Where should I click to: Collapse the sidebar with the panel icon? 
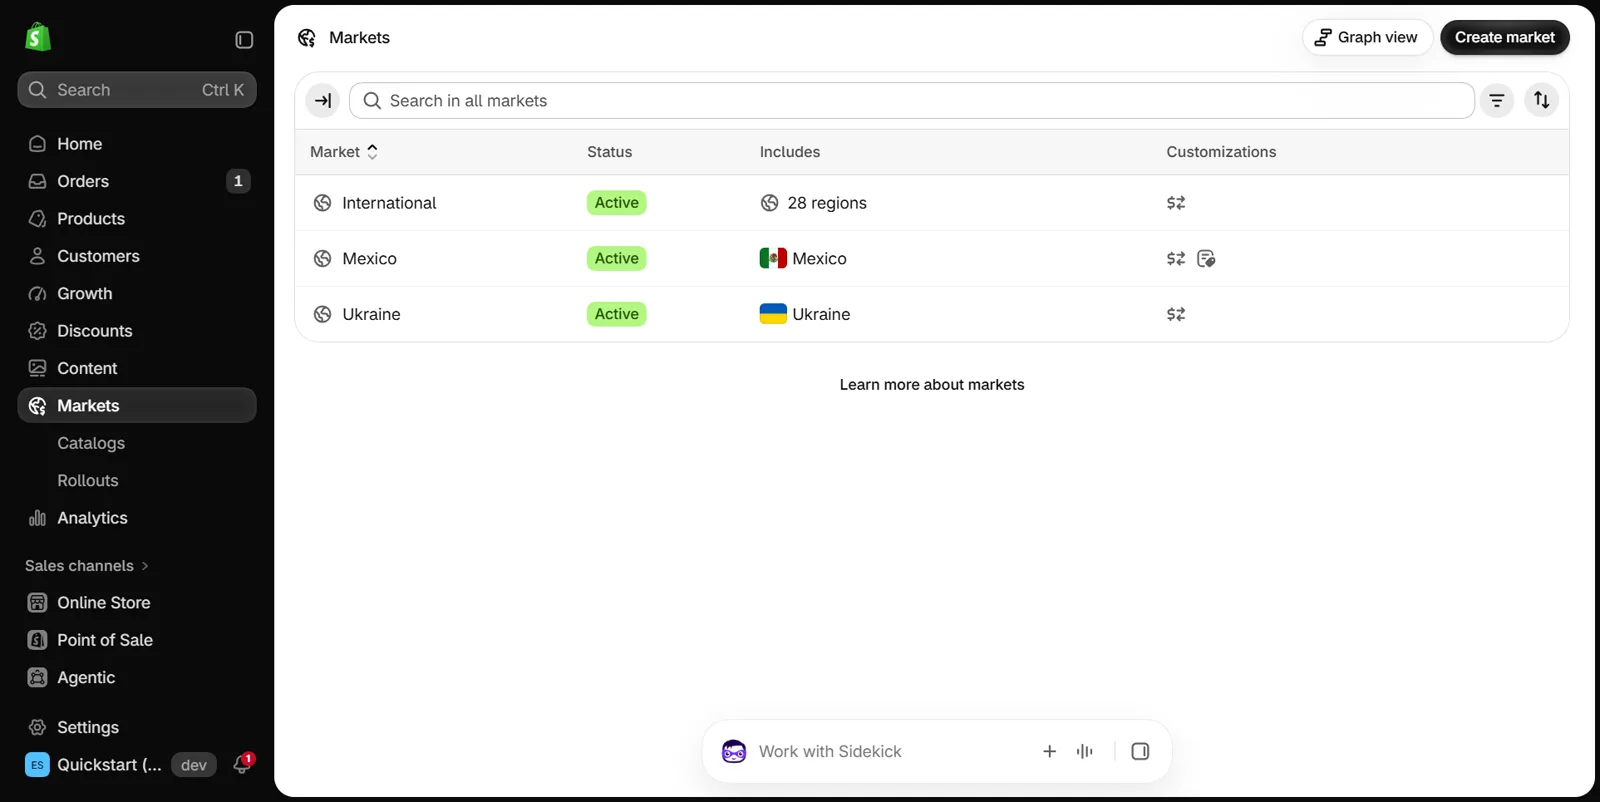coord(244,40)
